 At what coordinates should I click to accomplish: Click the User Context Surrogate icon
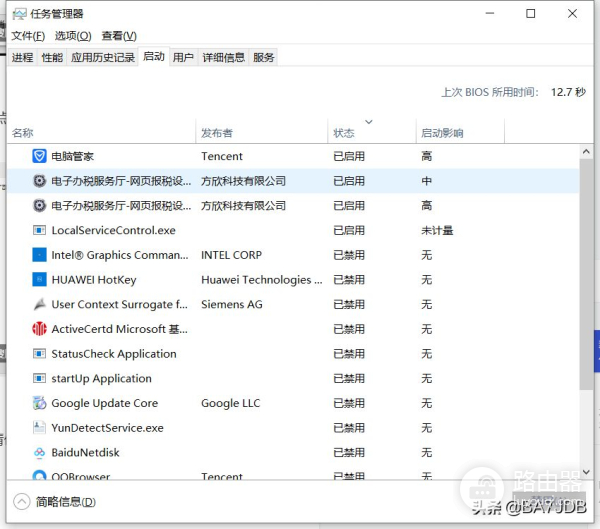[x=39, y=304]
